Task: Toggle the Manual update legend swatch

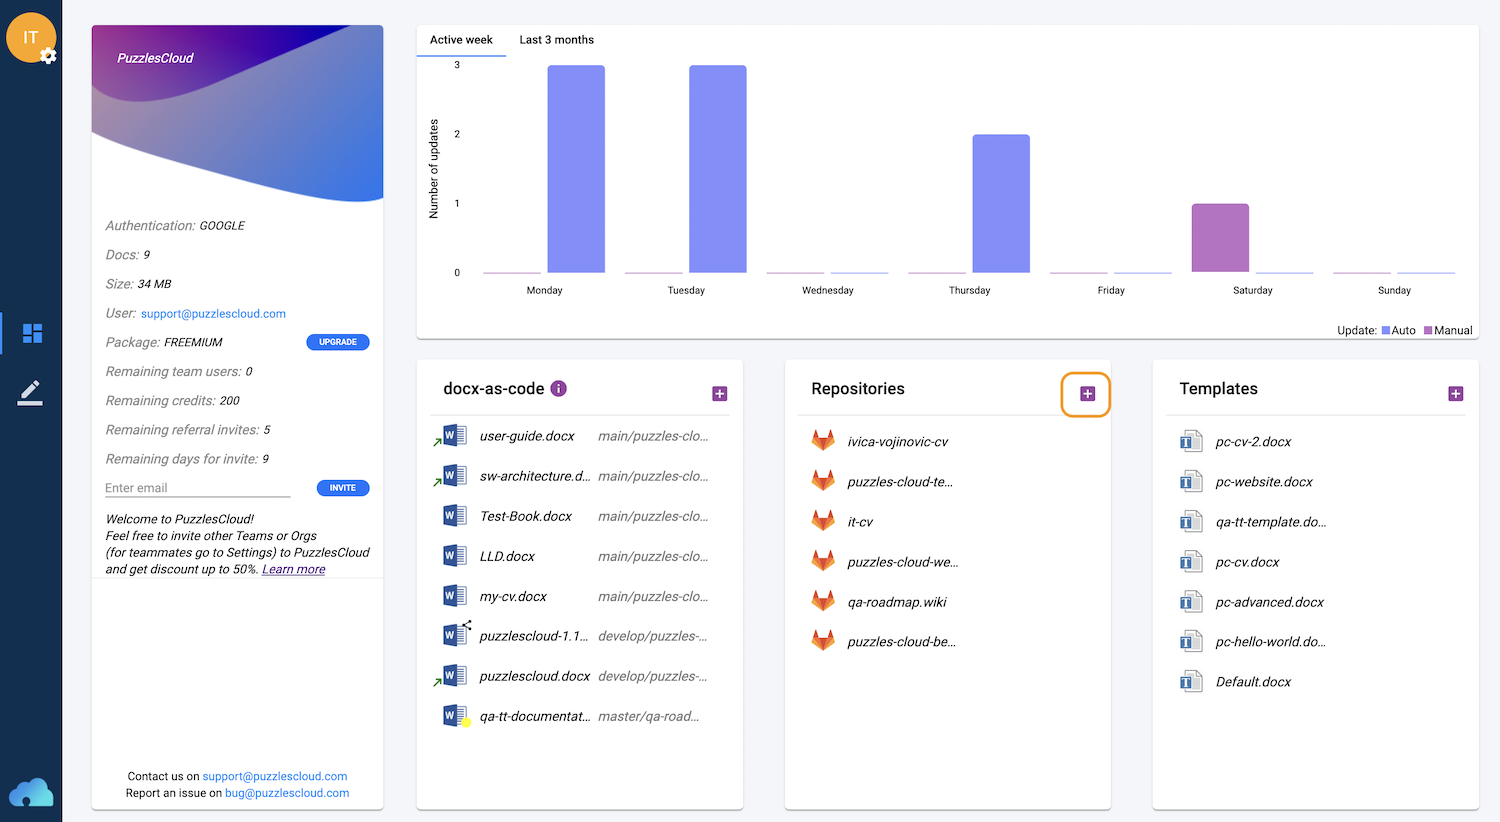Action: [1428, 331]
